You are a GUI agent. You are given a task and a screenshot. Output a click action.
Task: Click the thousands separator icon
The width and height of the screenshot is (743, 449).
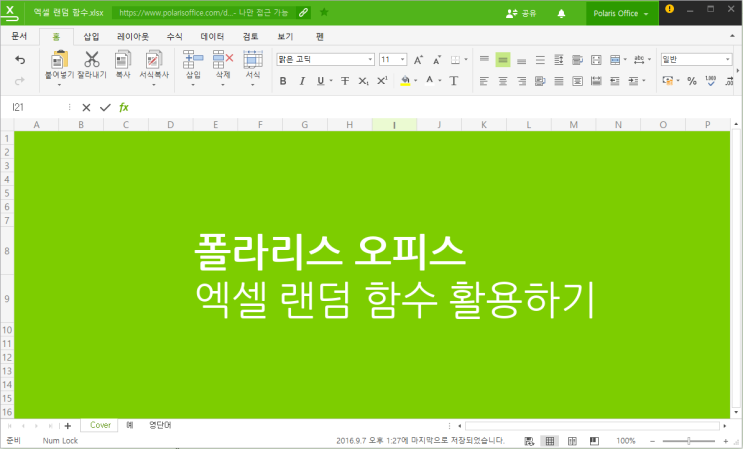tap(711, 81)
